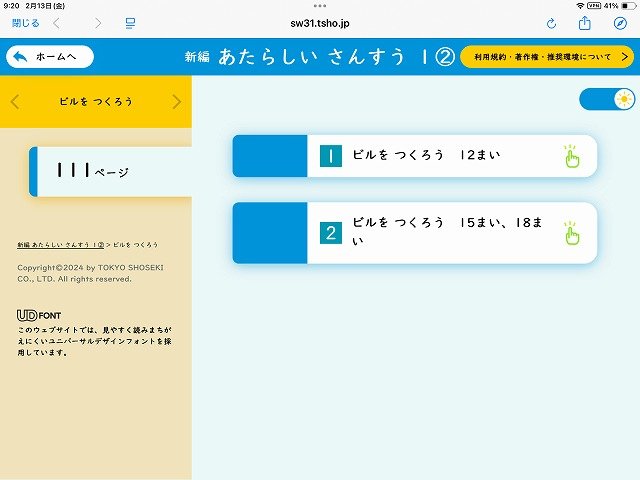This screenshot has width=640, height=480.
Task: Open ビルを つくろう 12まい activity
Action: tap(425, 156)
